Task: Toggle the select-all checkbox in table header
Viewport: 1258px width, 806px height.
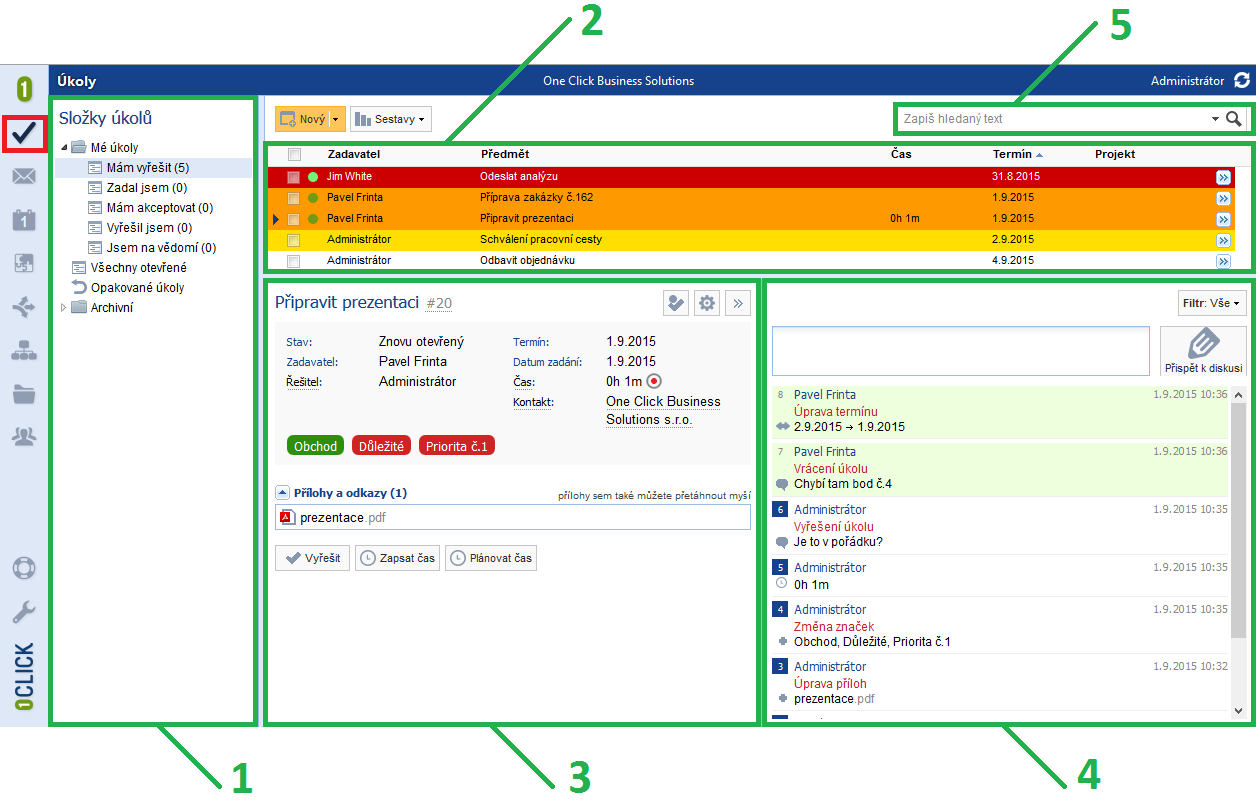Action: point(294,155)
